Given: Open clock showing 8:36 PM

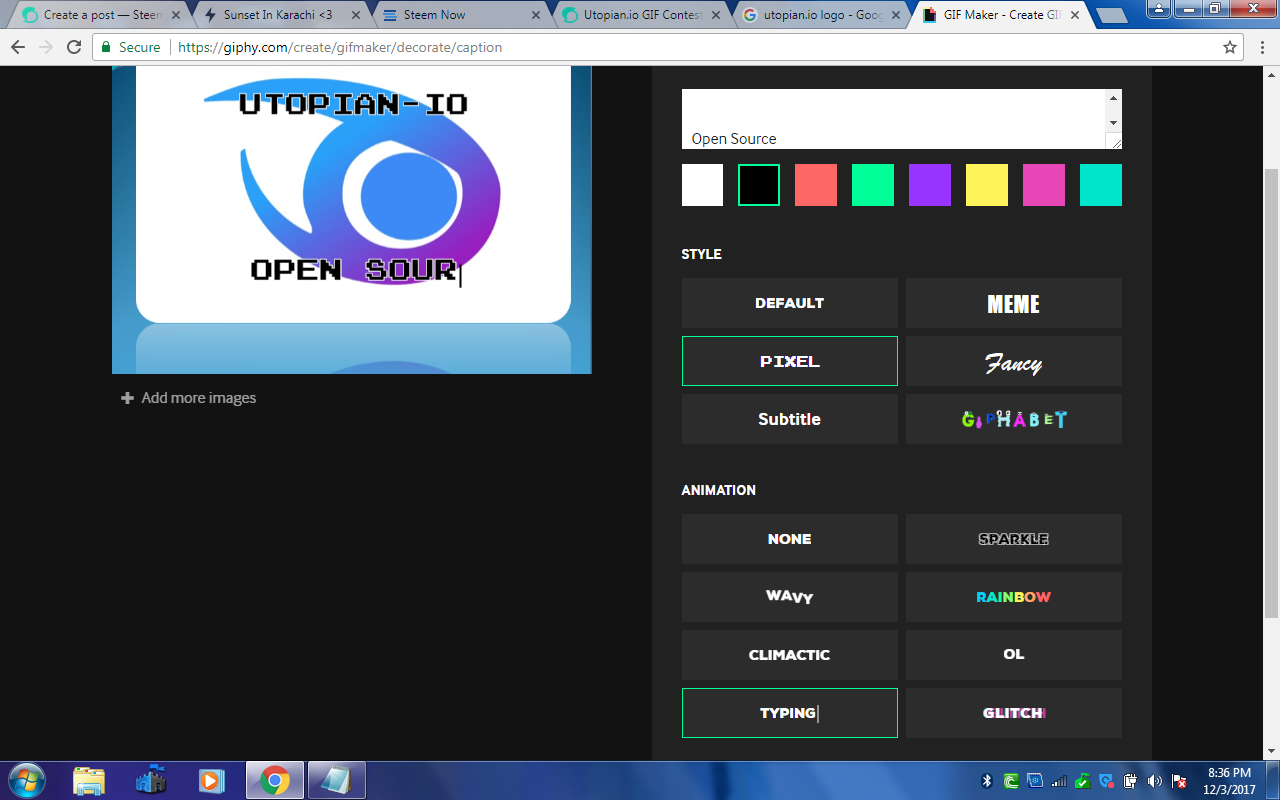Looking at the screenshot, I should click(x=1230, y=781).
